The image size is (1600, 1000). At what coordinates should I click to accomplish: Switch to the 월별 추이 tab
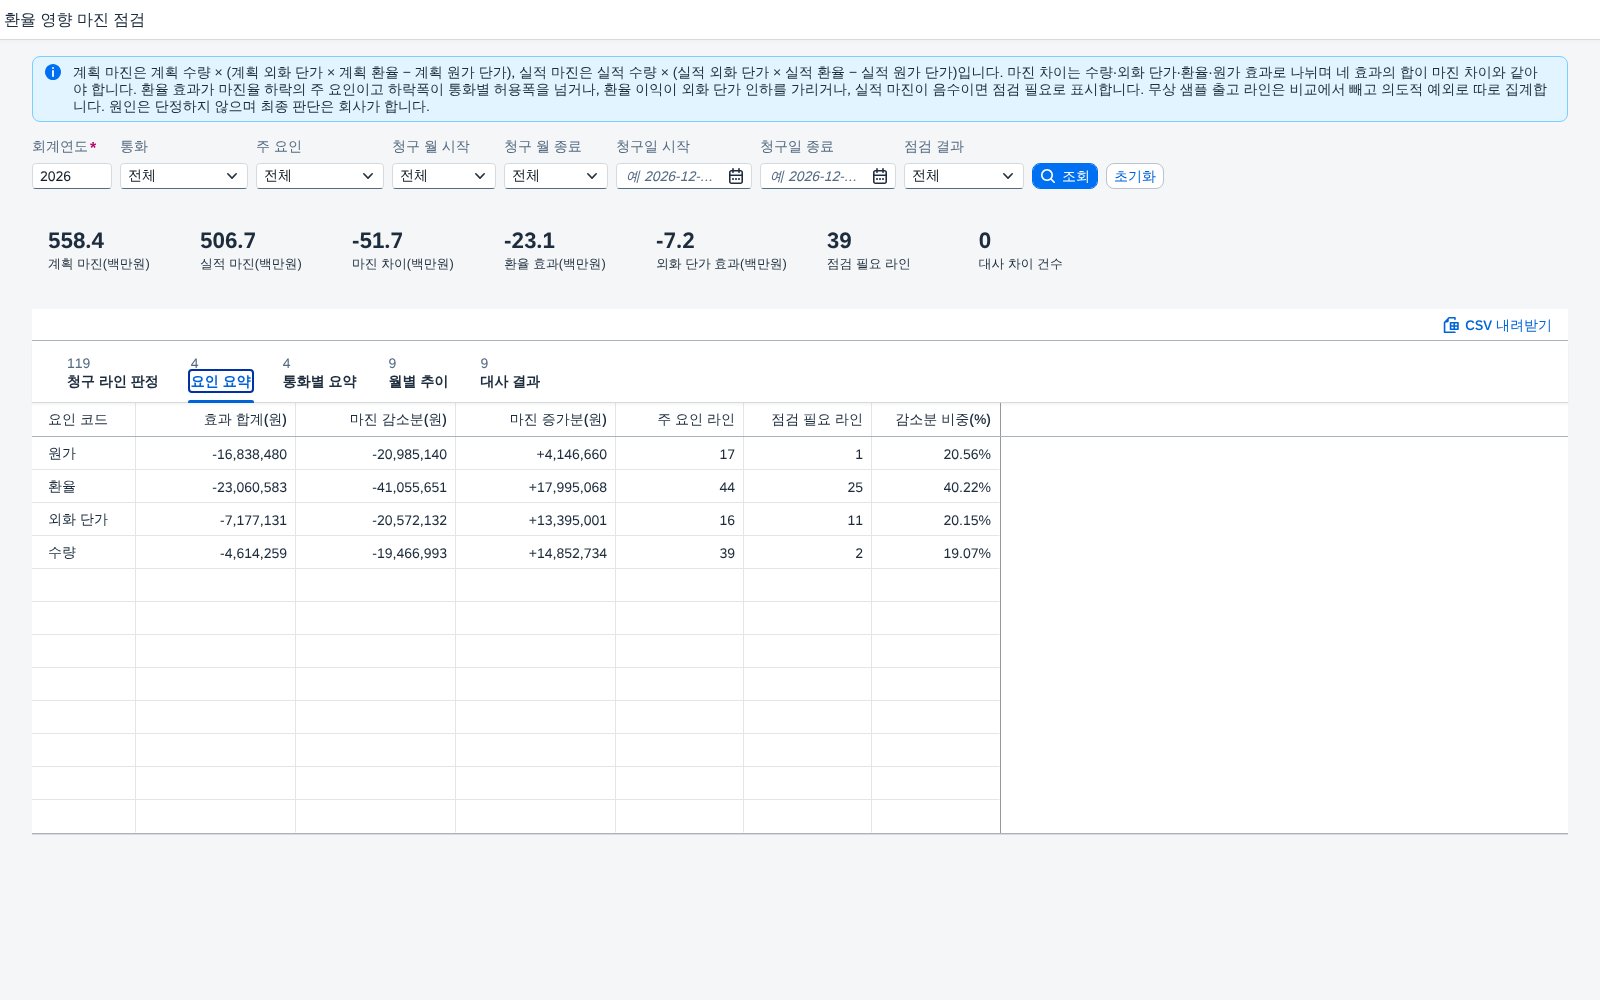[x=418, y=373]
